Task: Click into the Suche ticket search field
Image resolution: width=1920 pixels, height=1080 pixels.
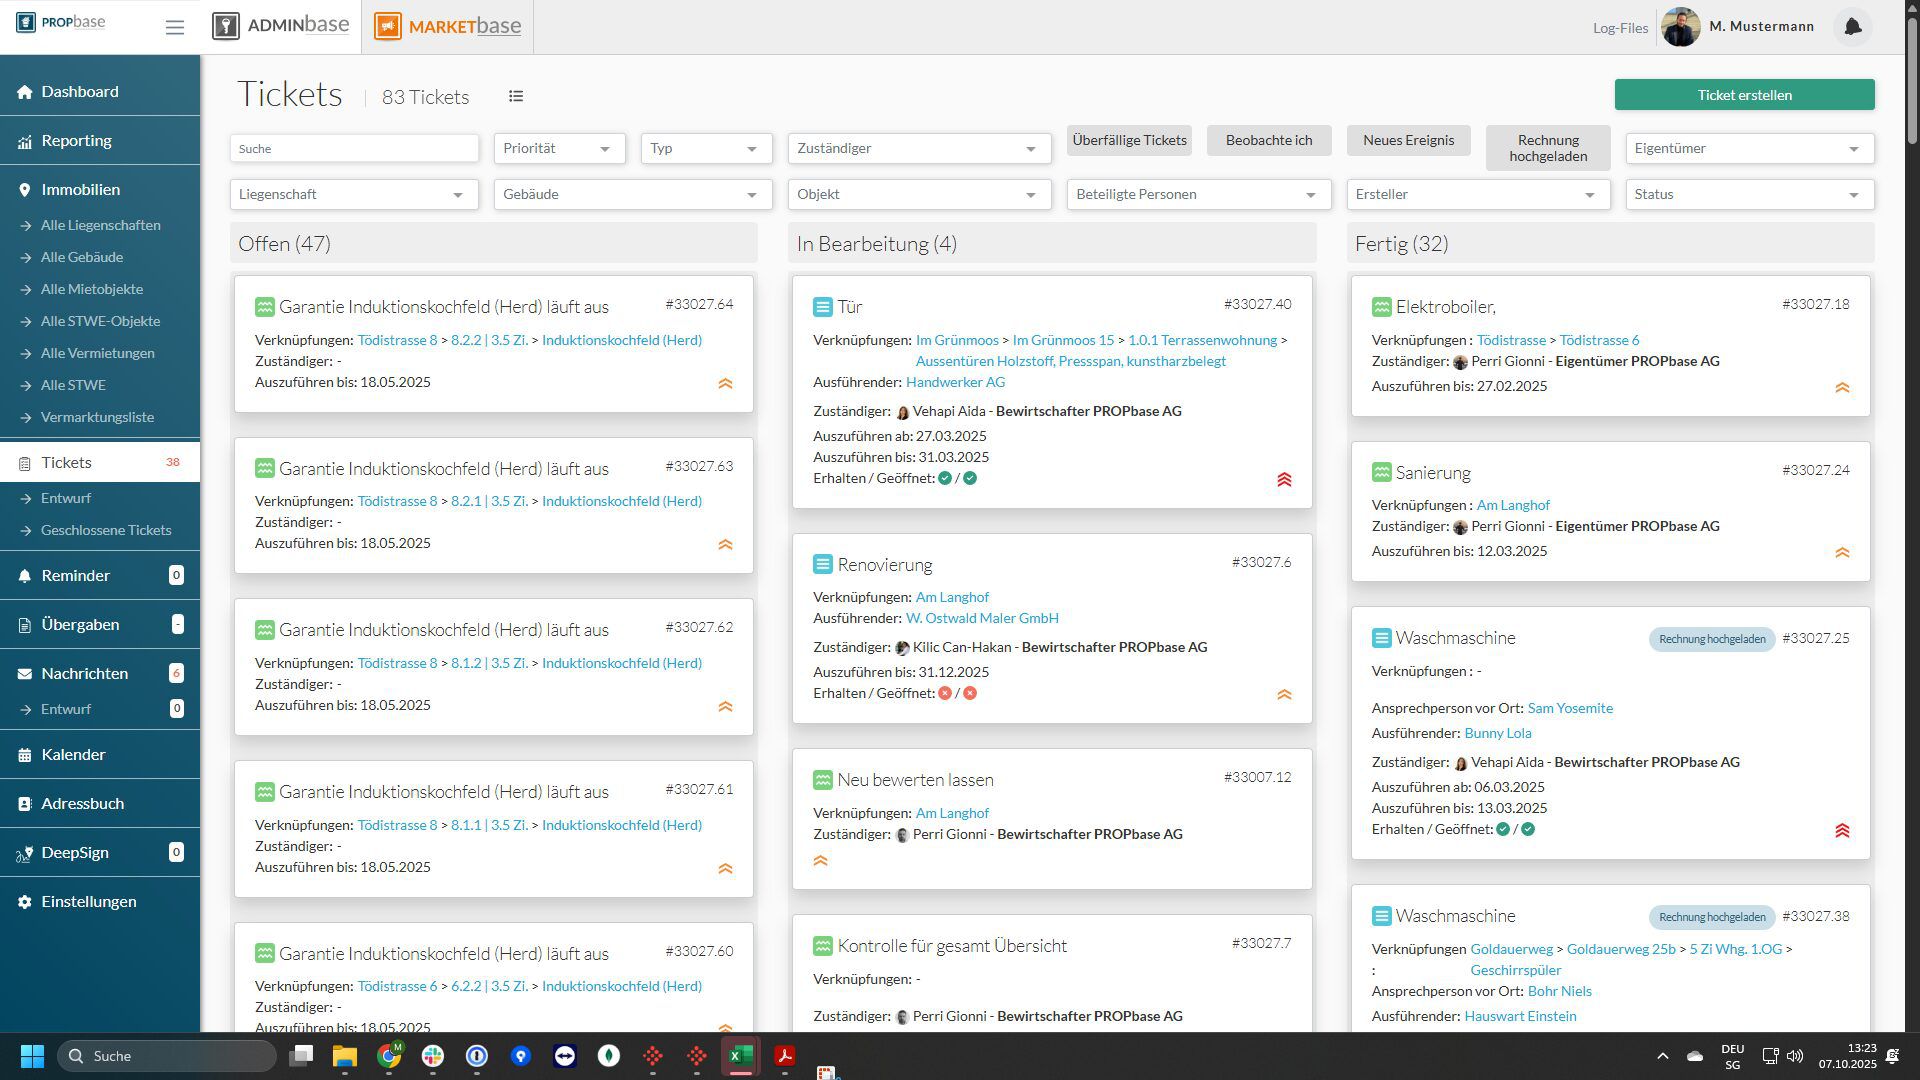Action: coord(354,148)
